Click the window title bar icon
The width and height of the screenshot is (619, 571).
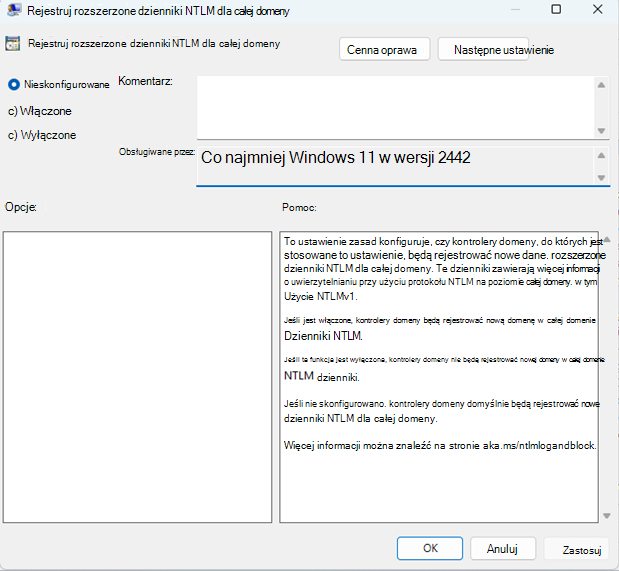[14, 9]
